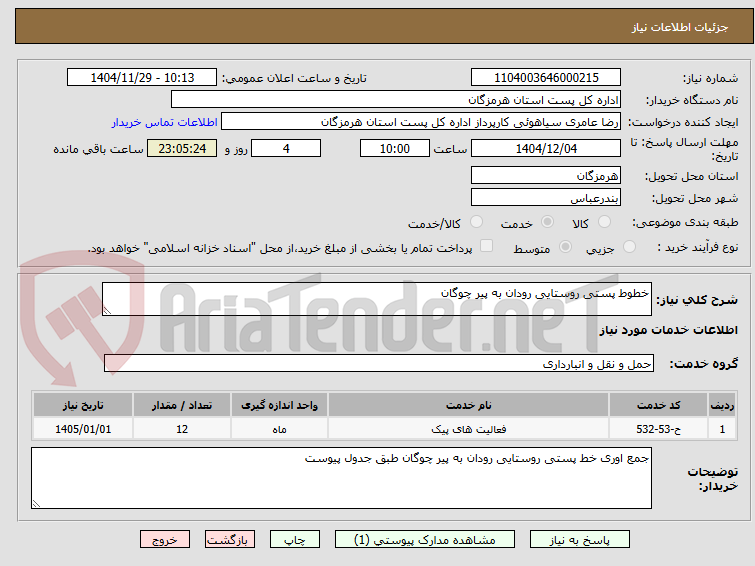Toggle the اسناد خزانه اسلامی payment checkbox
Image resolution: width=755 pixels, height=566 pixels.
pos(487,246)
